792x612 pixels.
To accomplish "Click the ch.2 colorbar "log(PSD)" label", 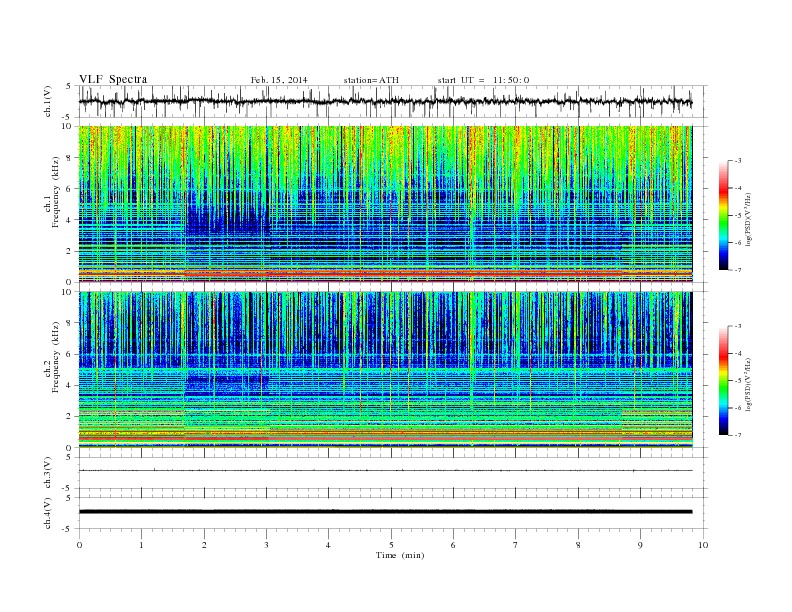I will click(x=748, y=384).
